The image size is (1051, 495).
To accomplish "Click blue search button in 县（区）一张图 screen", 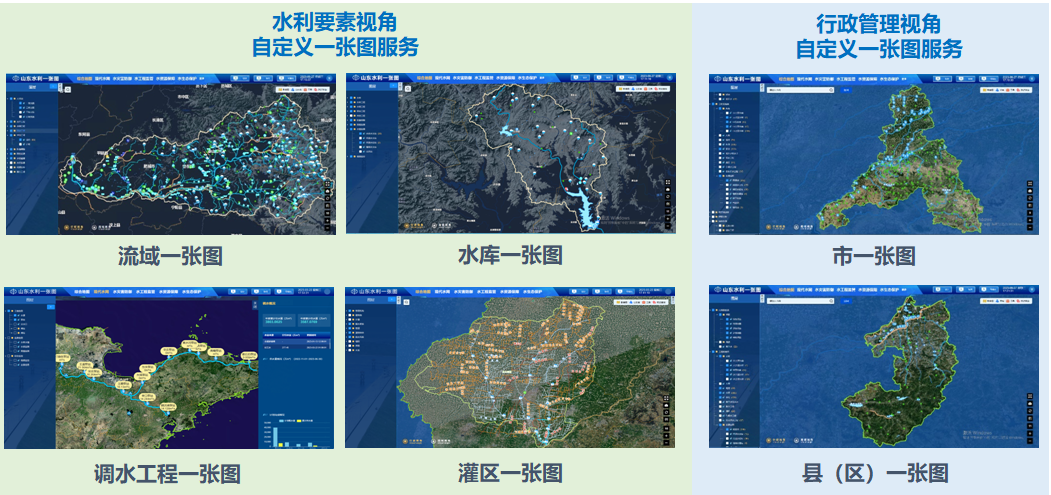I will coord(846,301).
